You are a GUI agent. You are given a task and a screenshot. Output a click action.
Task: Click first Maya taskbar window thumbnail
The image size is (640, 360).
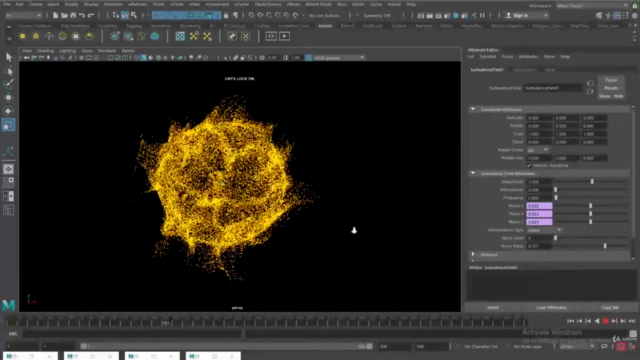(x=31, y=356)
